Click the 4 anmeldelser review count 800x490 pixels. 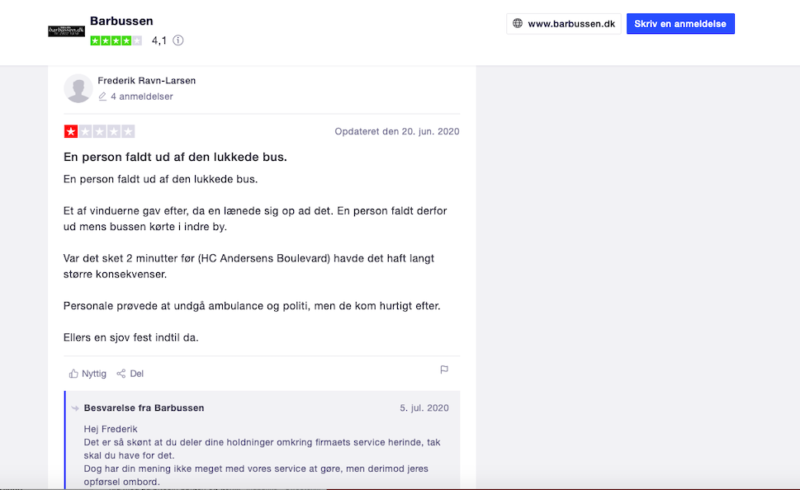pos(142,96)
